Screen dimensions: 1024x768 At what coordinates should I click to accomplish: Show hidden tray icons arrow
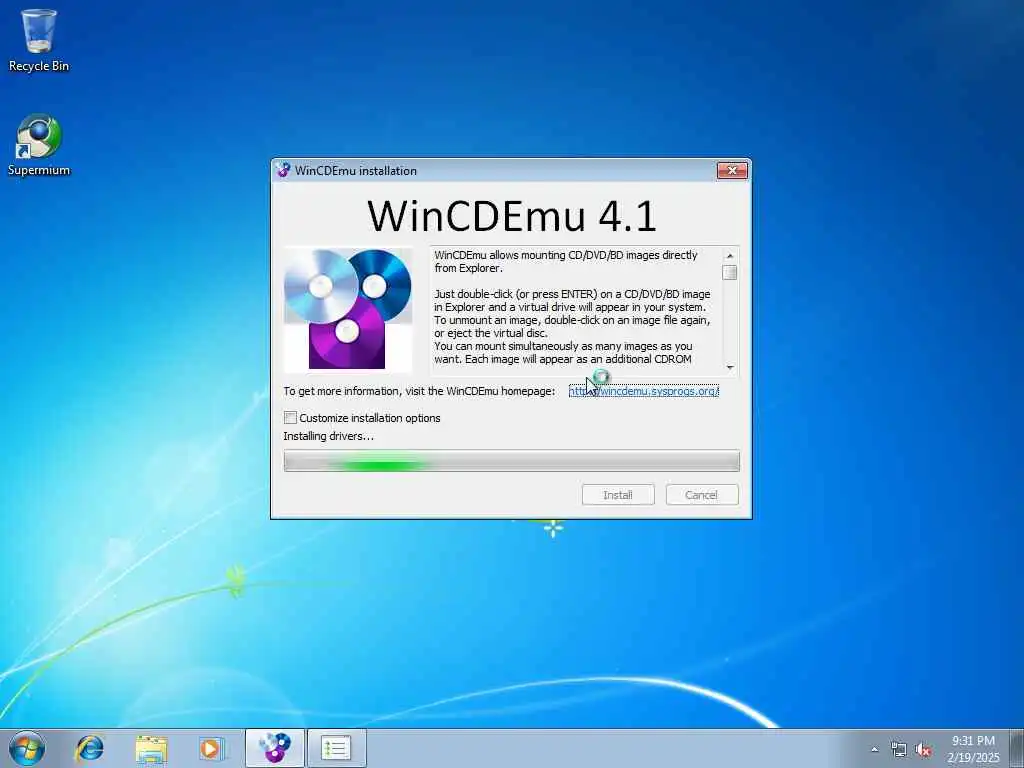[874, 750]
